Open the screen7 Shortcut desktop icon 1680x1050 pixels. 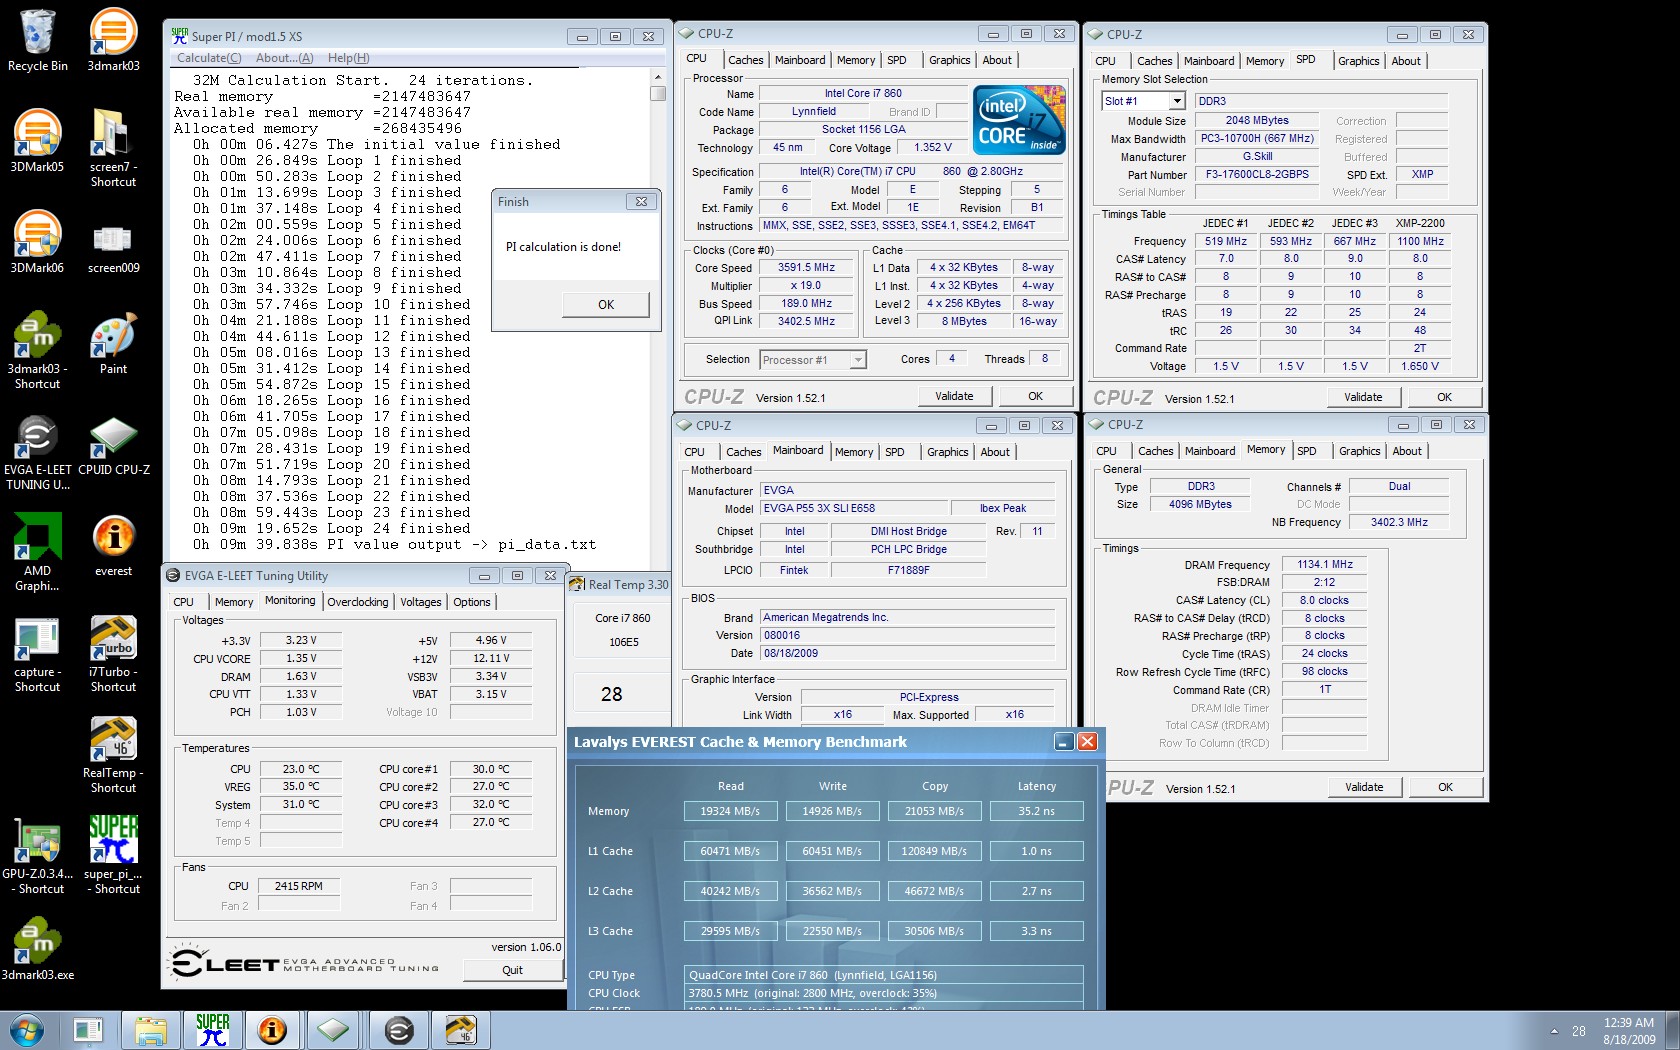tap(113, 148)
